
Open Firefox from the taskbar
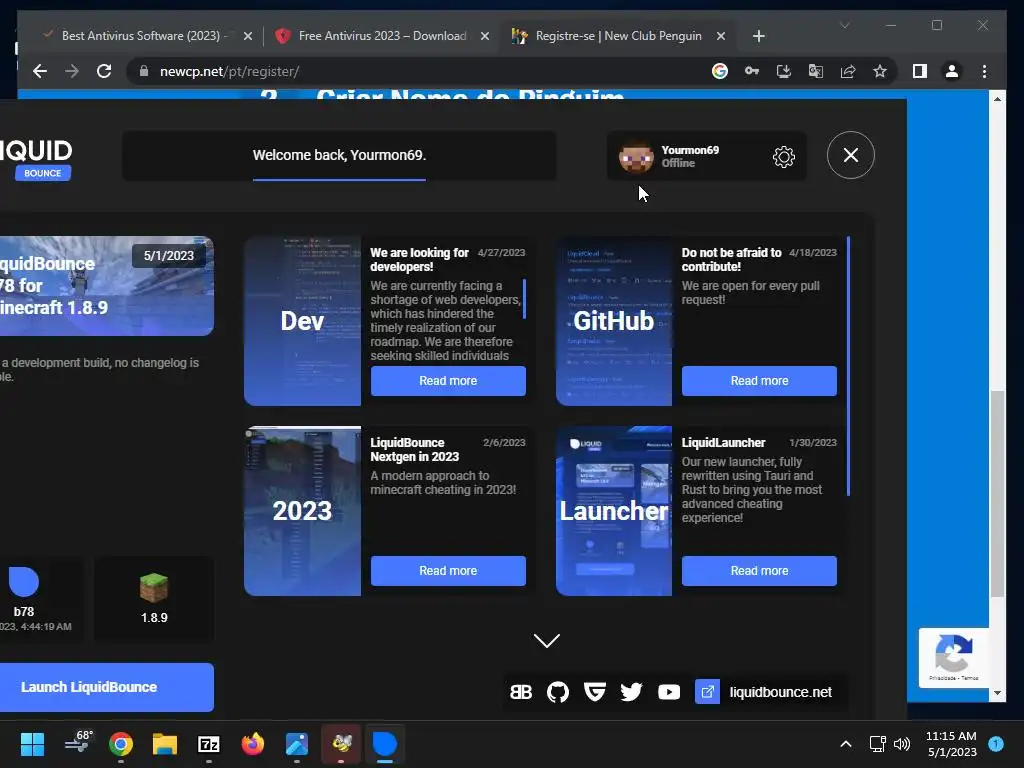coord(253,744)
